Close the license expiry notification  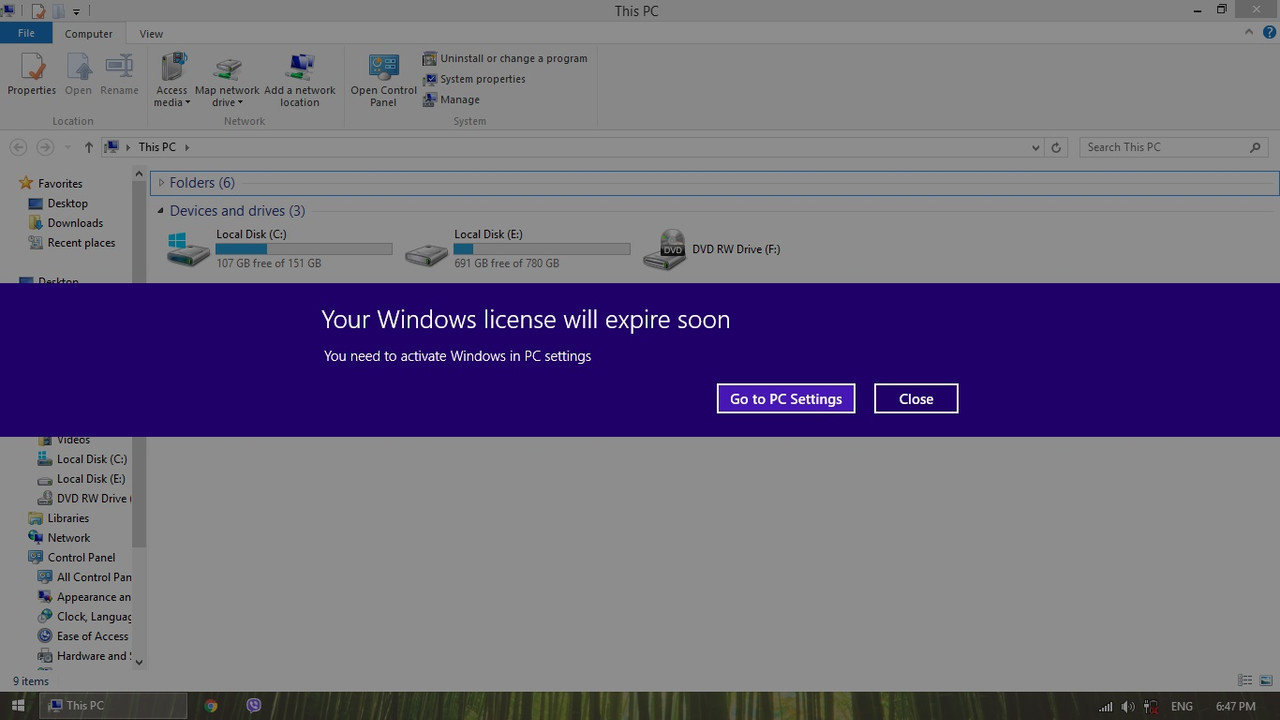[916, 398]
